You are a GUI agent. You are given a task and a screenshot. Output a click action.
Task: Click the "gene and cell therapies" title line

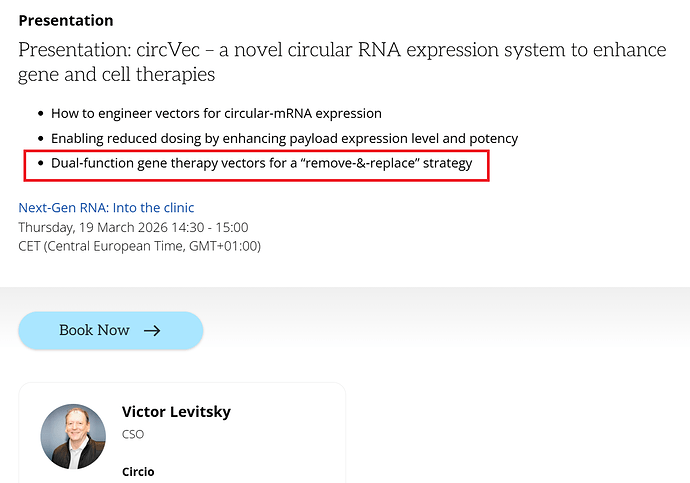[116, 75]
